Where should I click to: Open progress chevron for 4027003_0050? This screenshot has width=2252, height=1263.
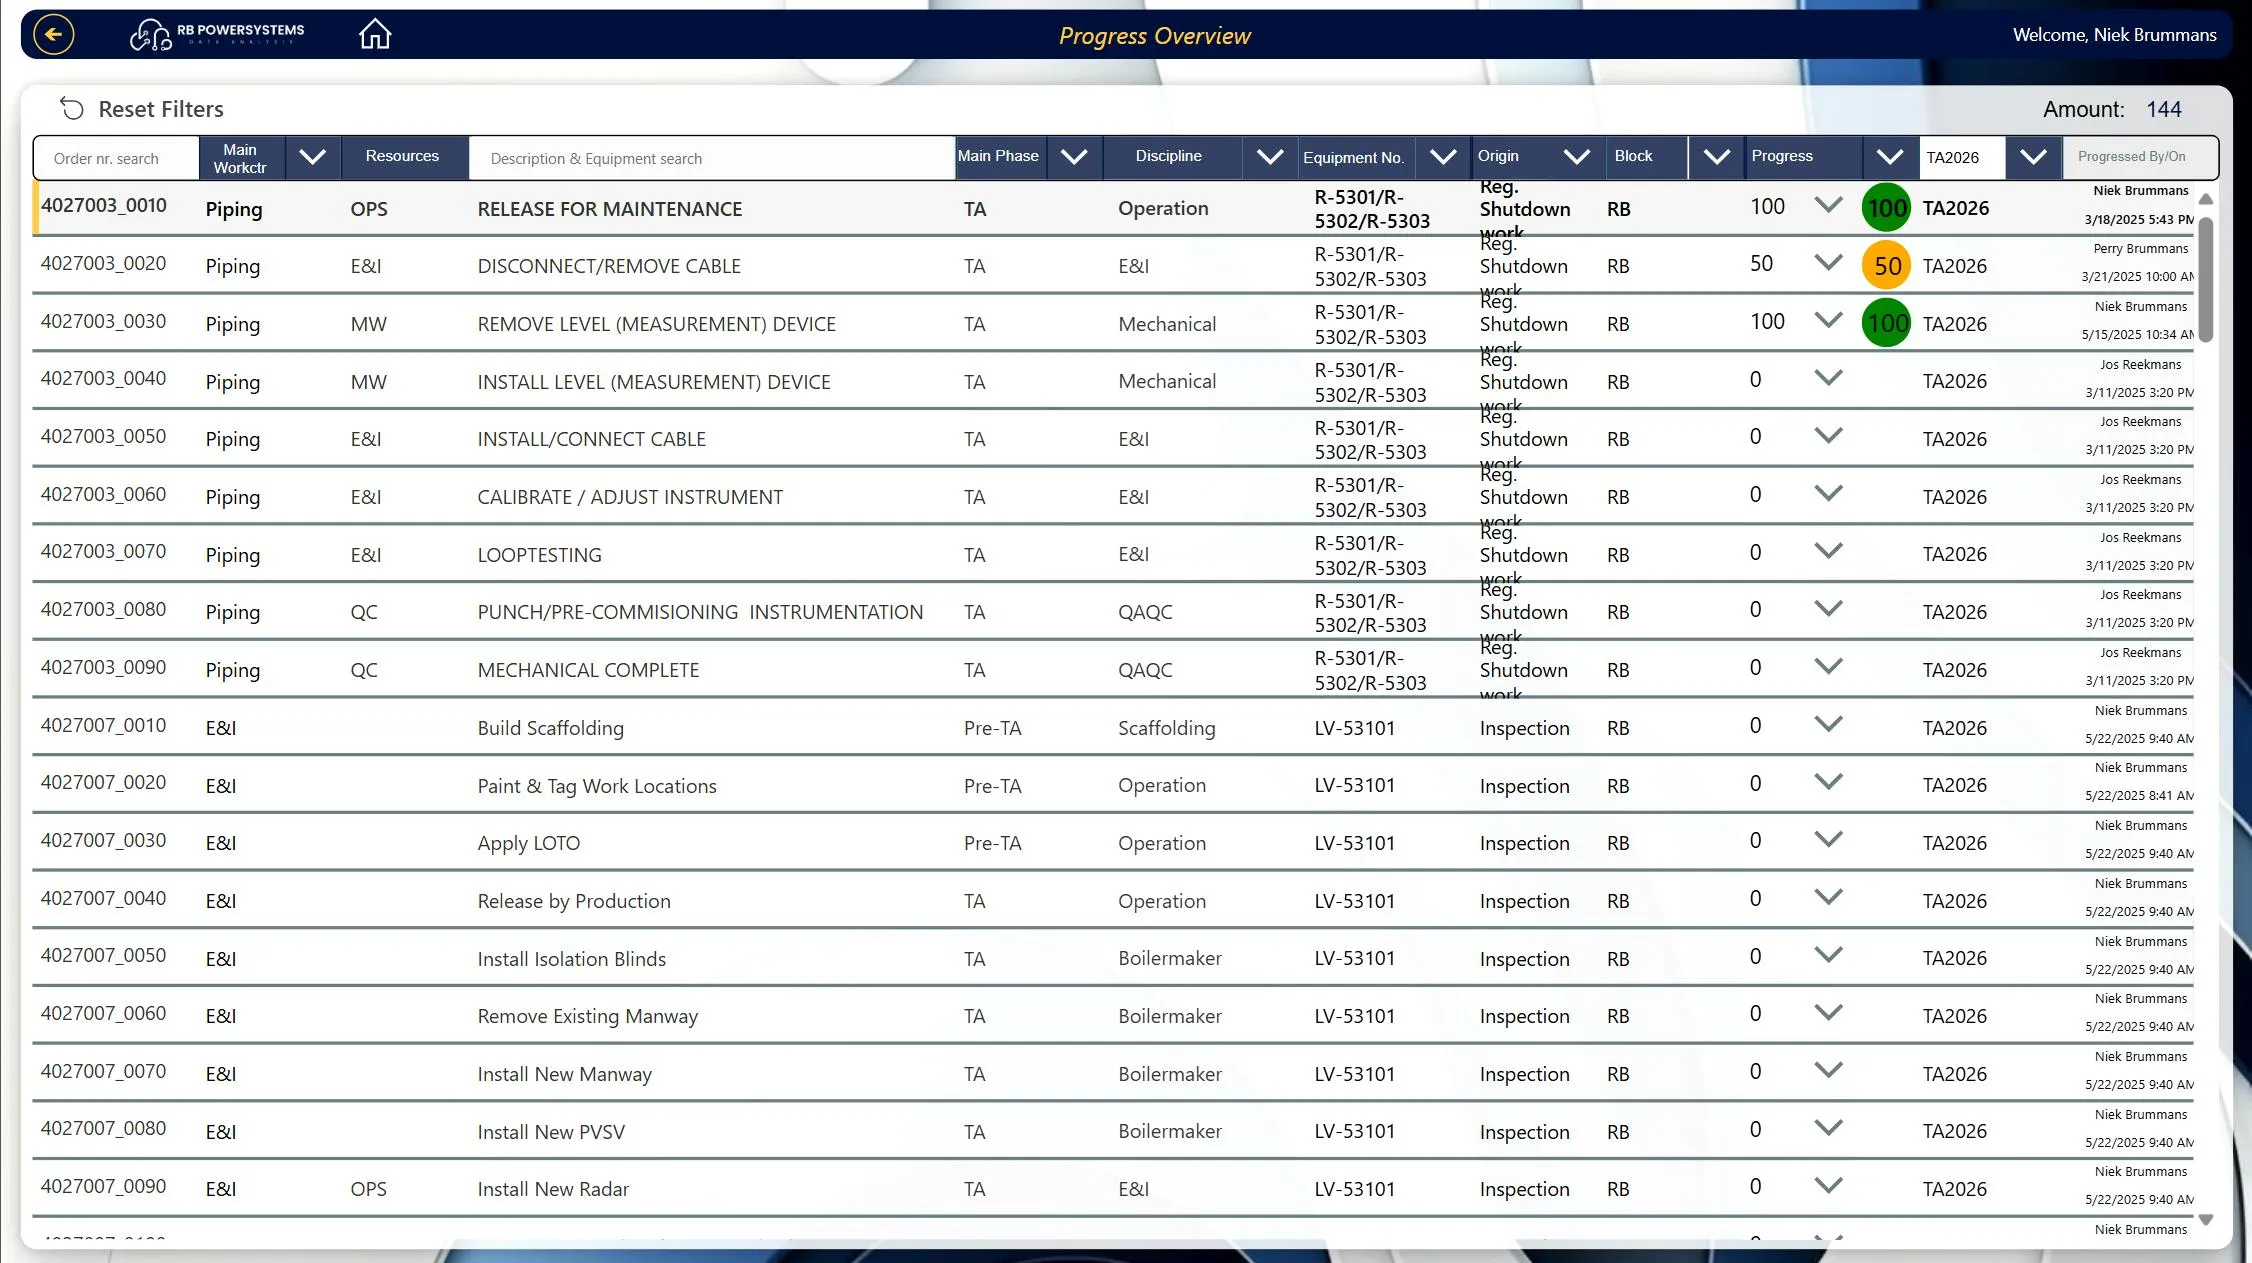click(1828, 436)
